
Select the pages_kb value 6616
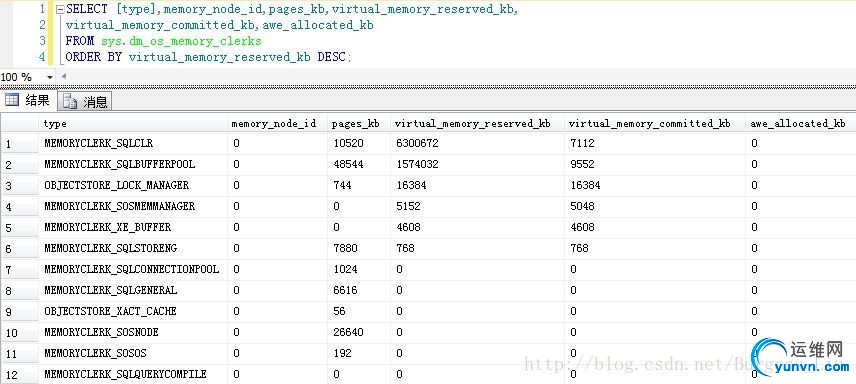click(346, 291)
